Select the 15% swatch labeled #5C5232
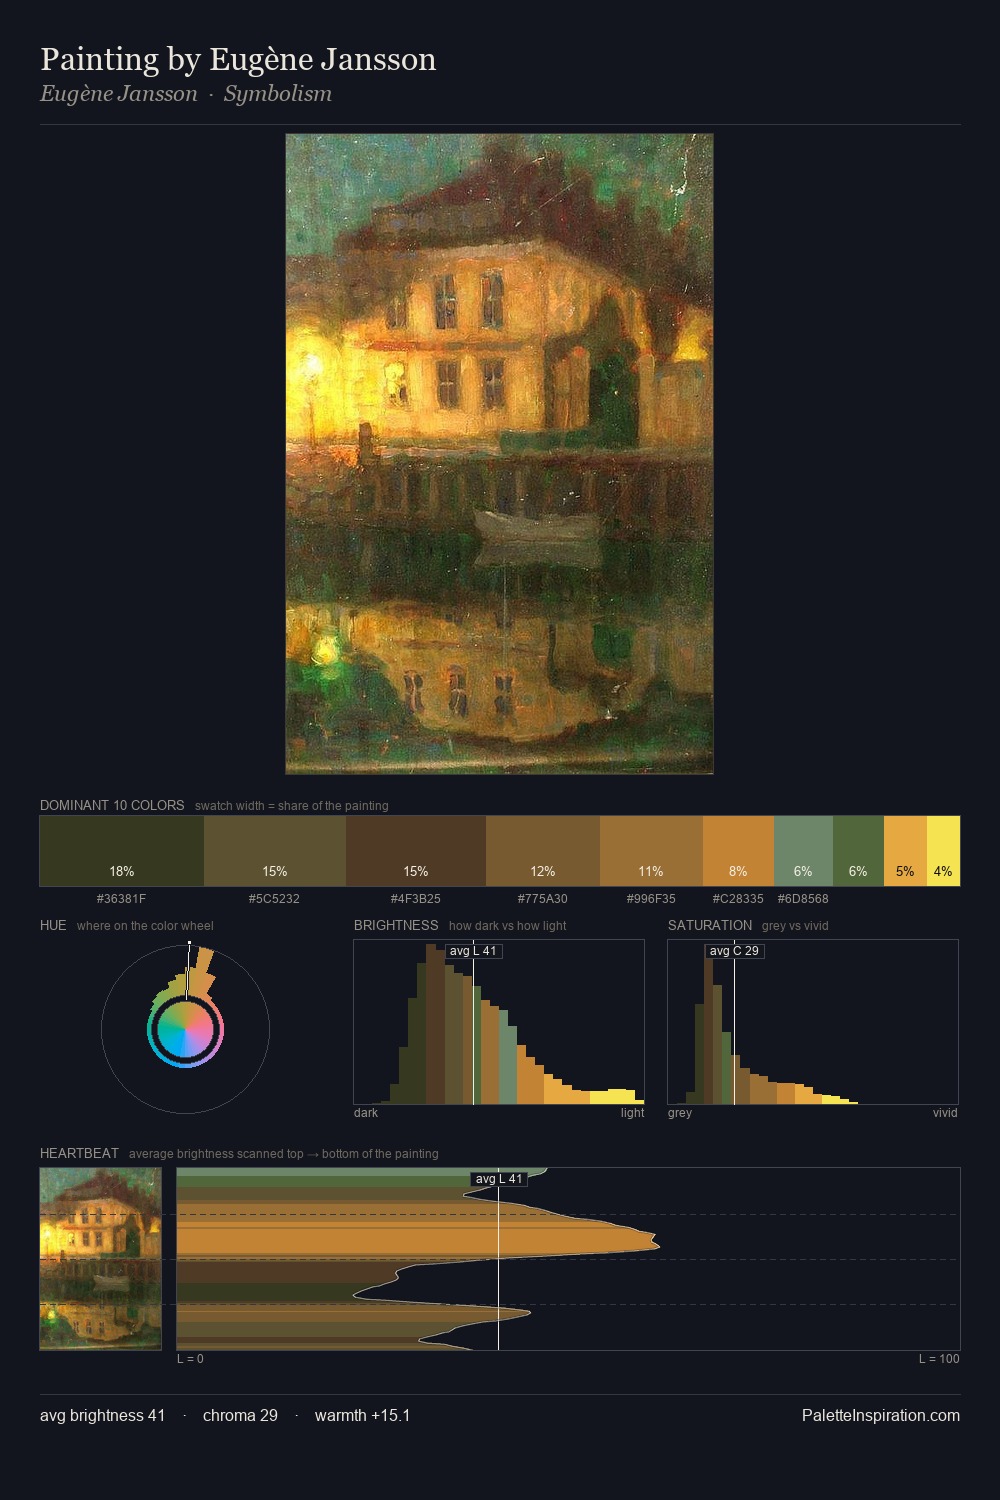 click(275, 851)
